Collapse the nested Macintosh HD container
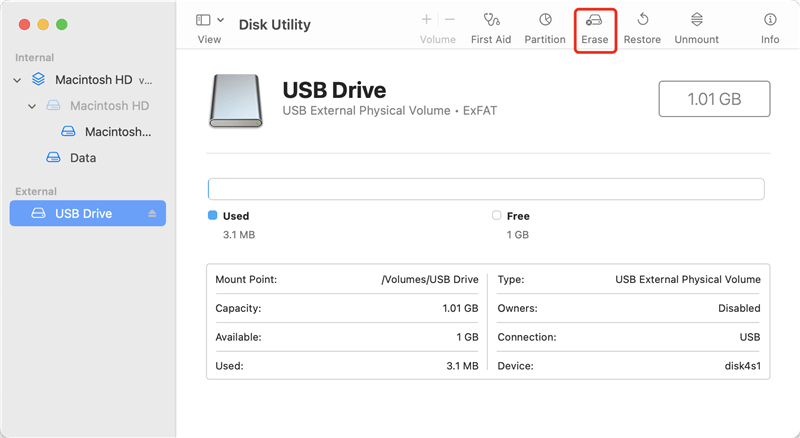The image size is (800, 438). tap(32, 106)
